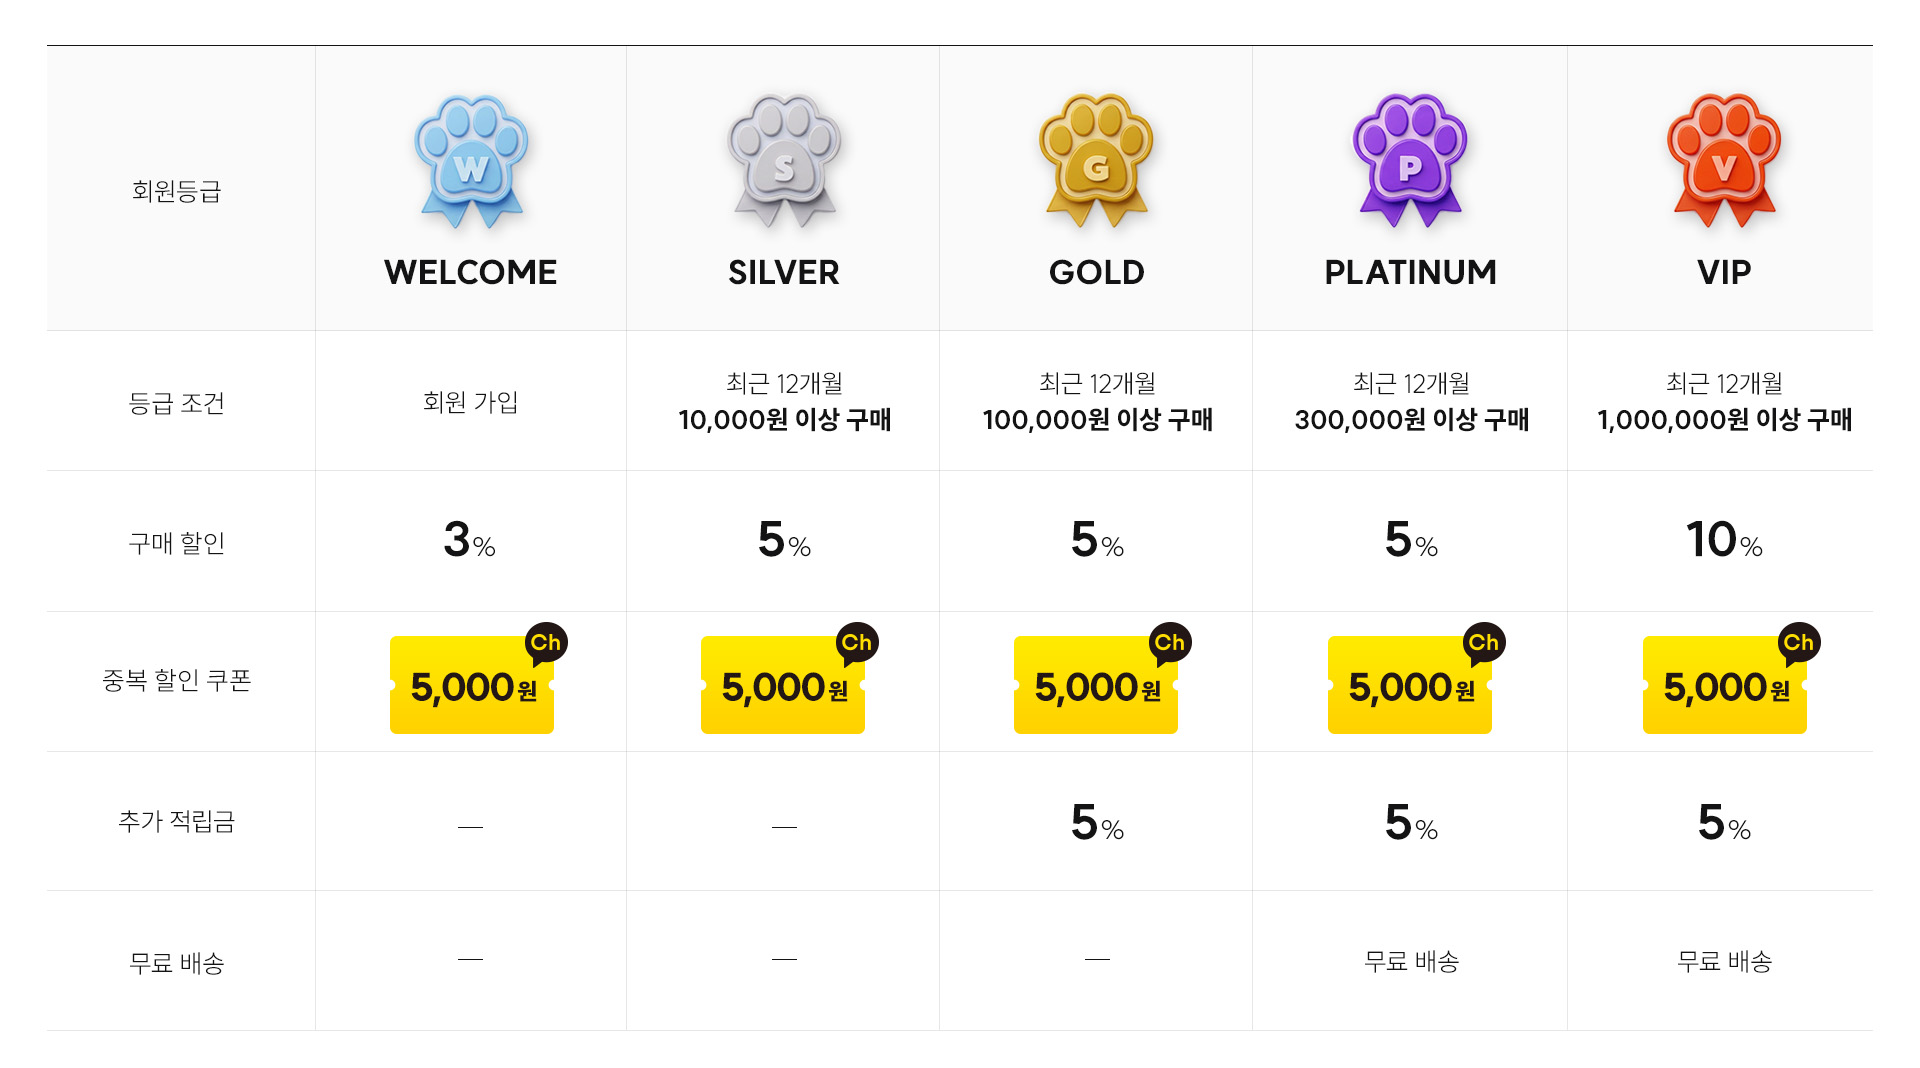Click the 3% discount for WELCOME
Image resolution: width=1920 pixels, height=1068 pixels.
[x=469, y=540]
